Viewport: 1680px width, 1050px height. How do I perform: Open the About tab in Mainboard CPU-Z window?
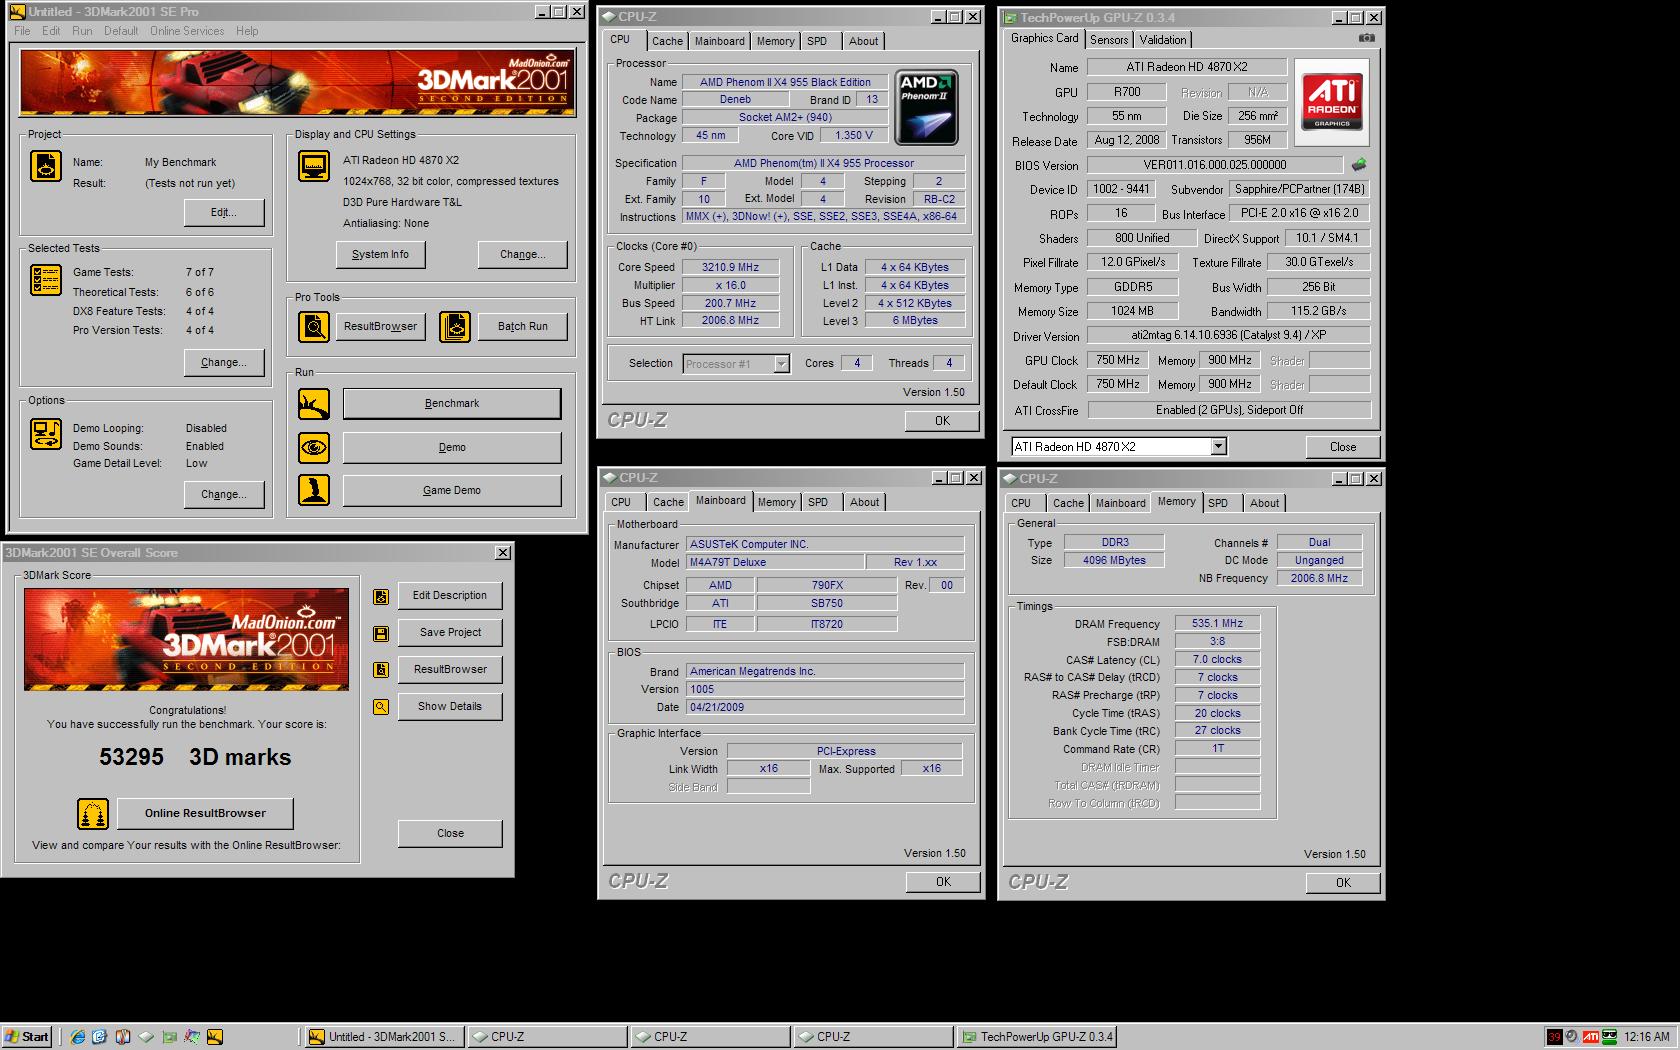[x=865, y=502]
